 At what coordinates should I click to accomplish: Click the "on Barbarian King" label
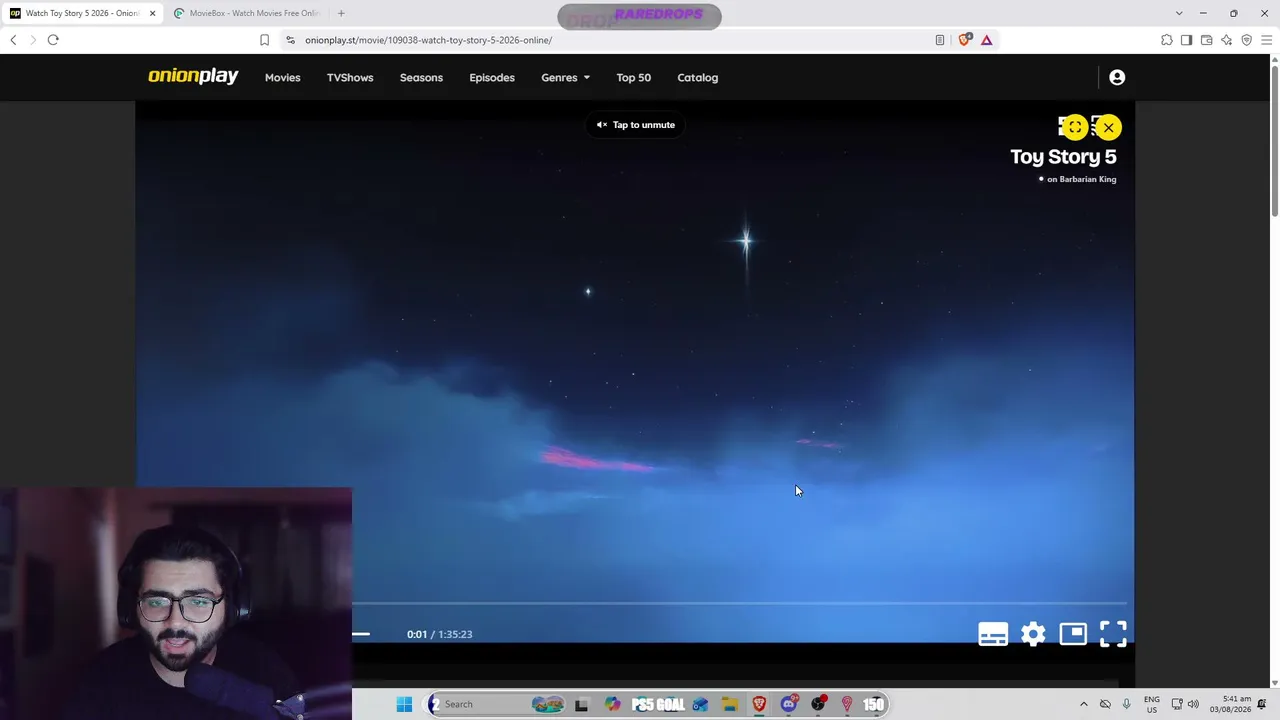pyautogui.click(x=1081, y=180)
